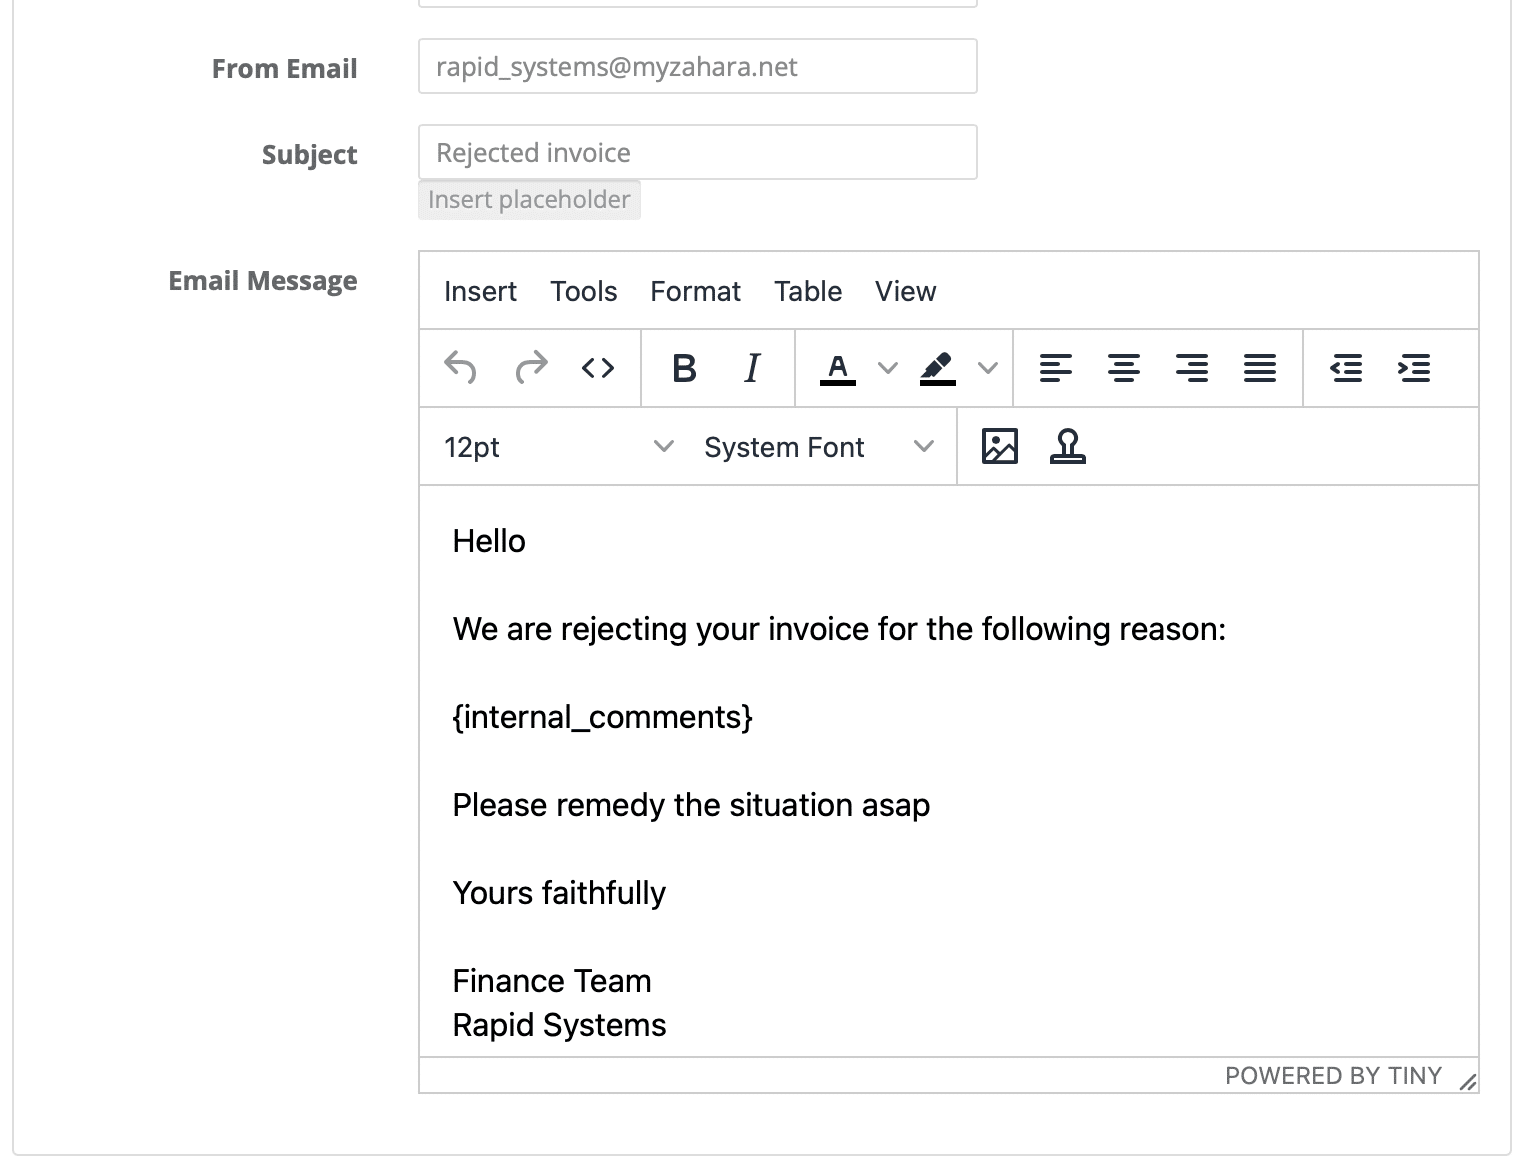Open the Format menu
Screen dimensions: 1526x1162
(695, 291)
